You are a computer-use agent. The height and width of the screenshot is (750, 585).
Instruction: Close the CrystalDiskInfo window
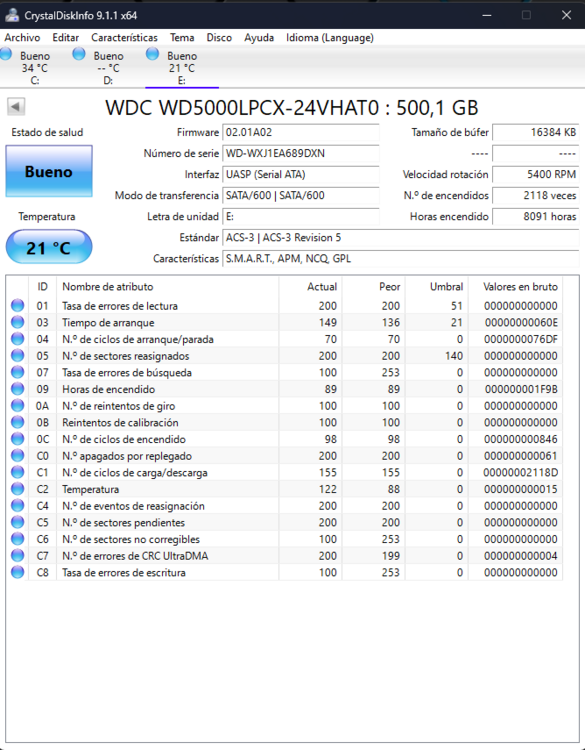566,15
